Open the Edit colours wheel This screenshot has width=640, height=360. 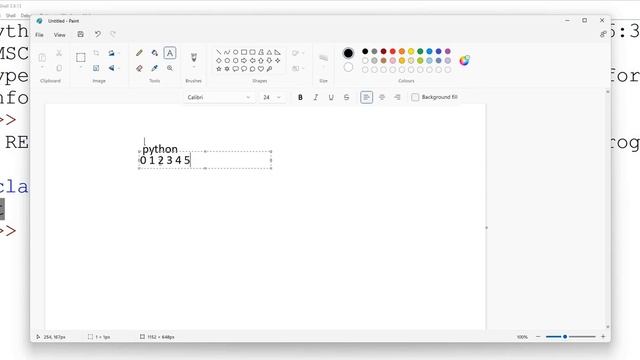(x=464, y=60)
